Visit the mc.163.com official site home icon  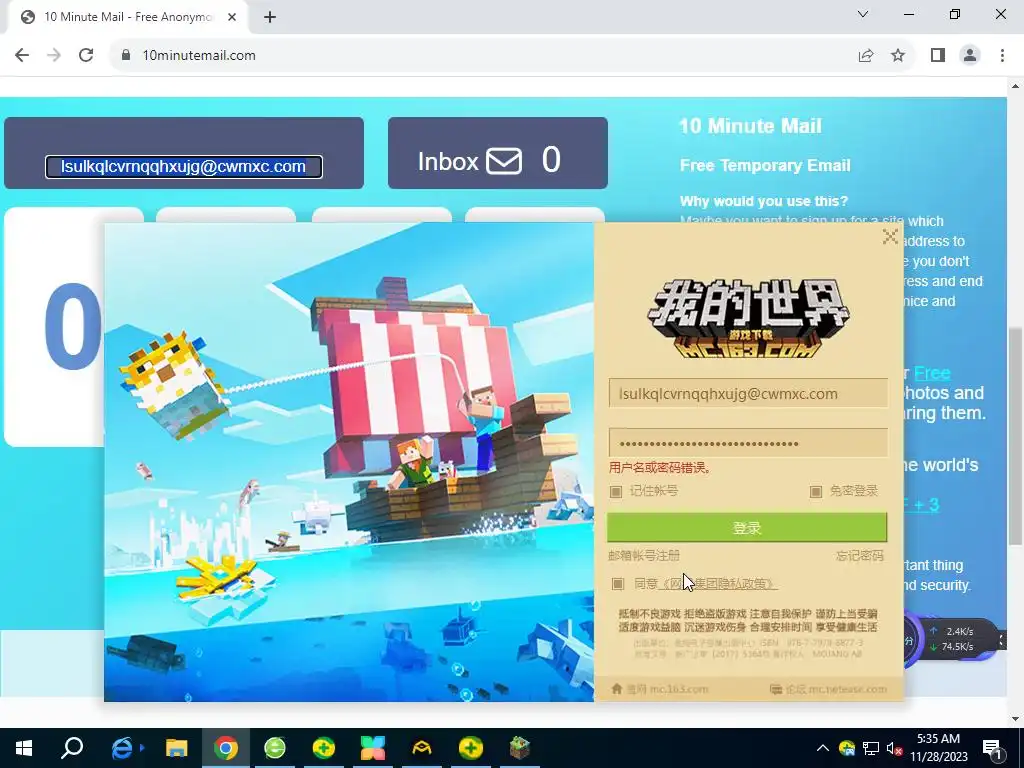[x=616, y=689]
